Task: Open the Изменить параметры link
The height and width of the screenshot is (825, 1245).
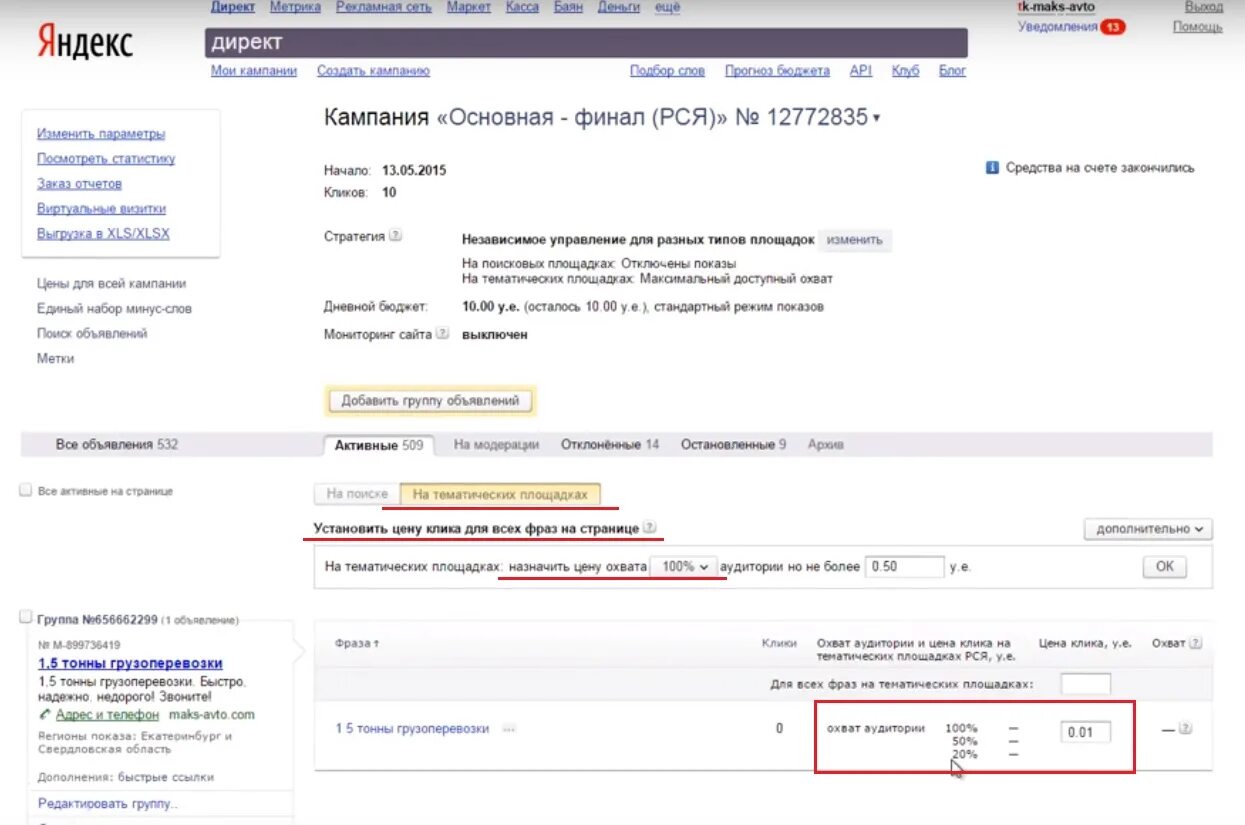Action: (x=101, y=134)
